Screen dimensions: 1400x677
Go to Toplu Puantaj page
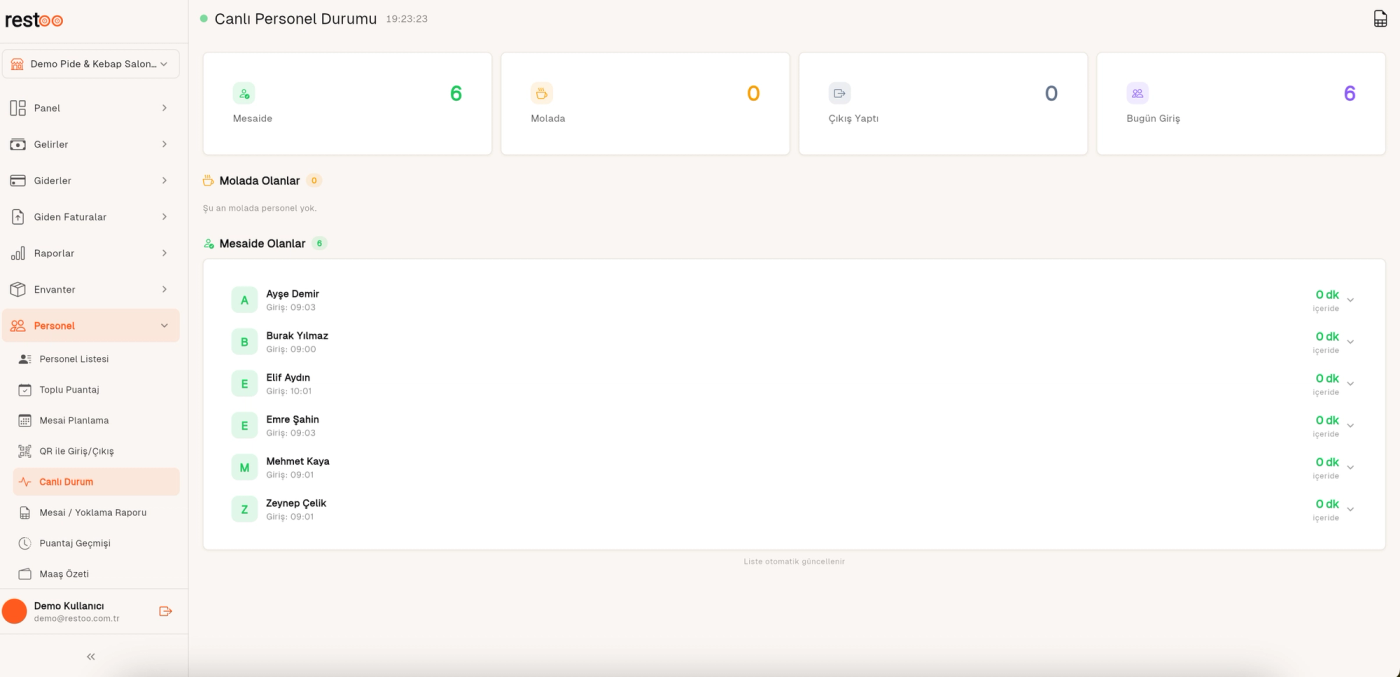pos(96,390)
